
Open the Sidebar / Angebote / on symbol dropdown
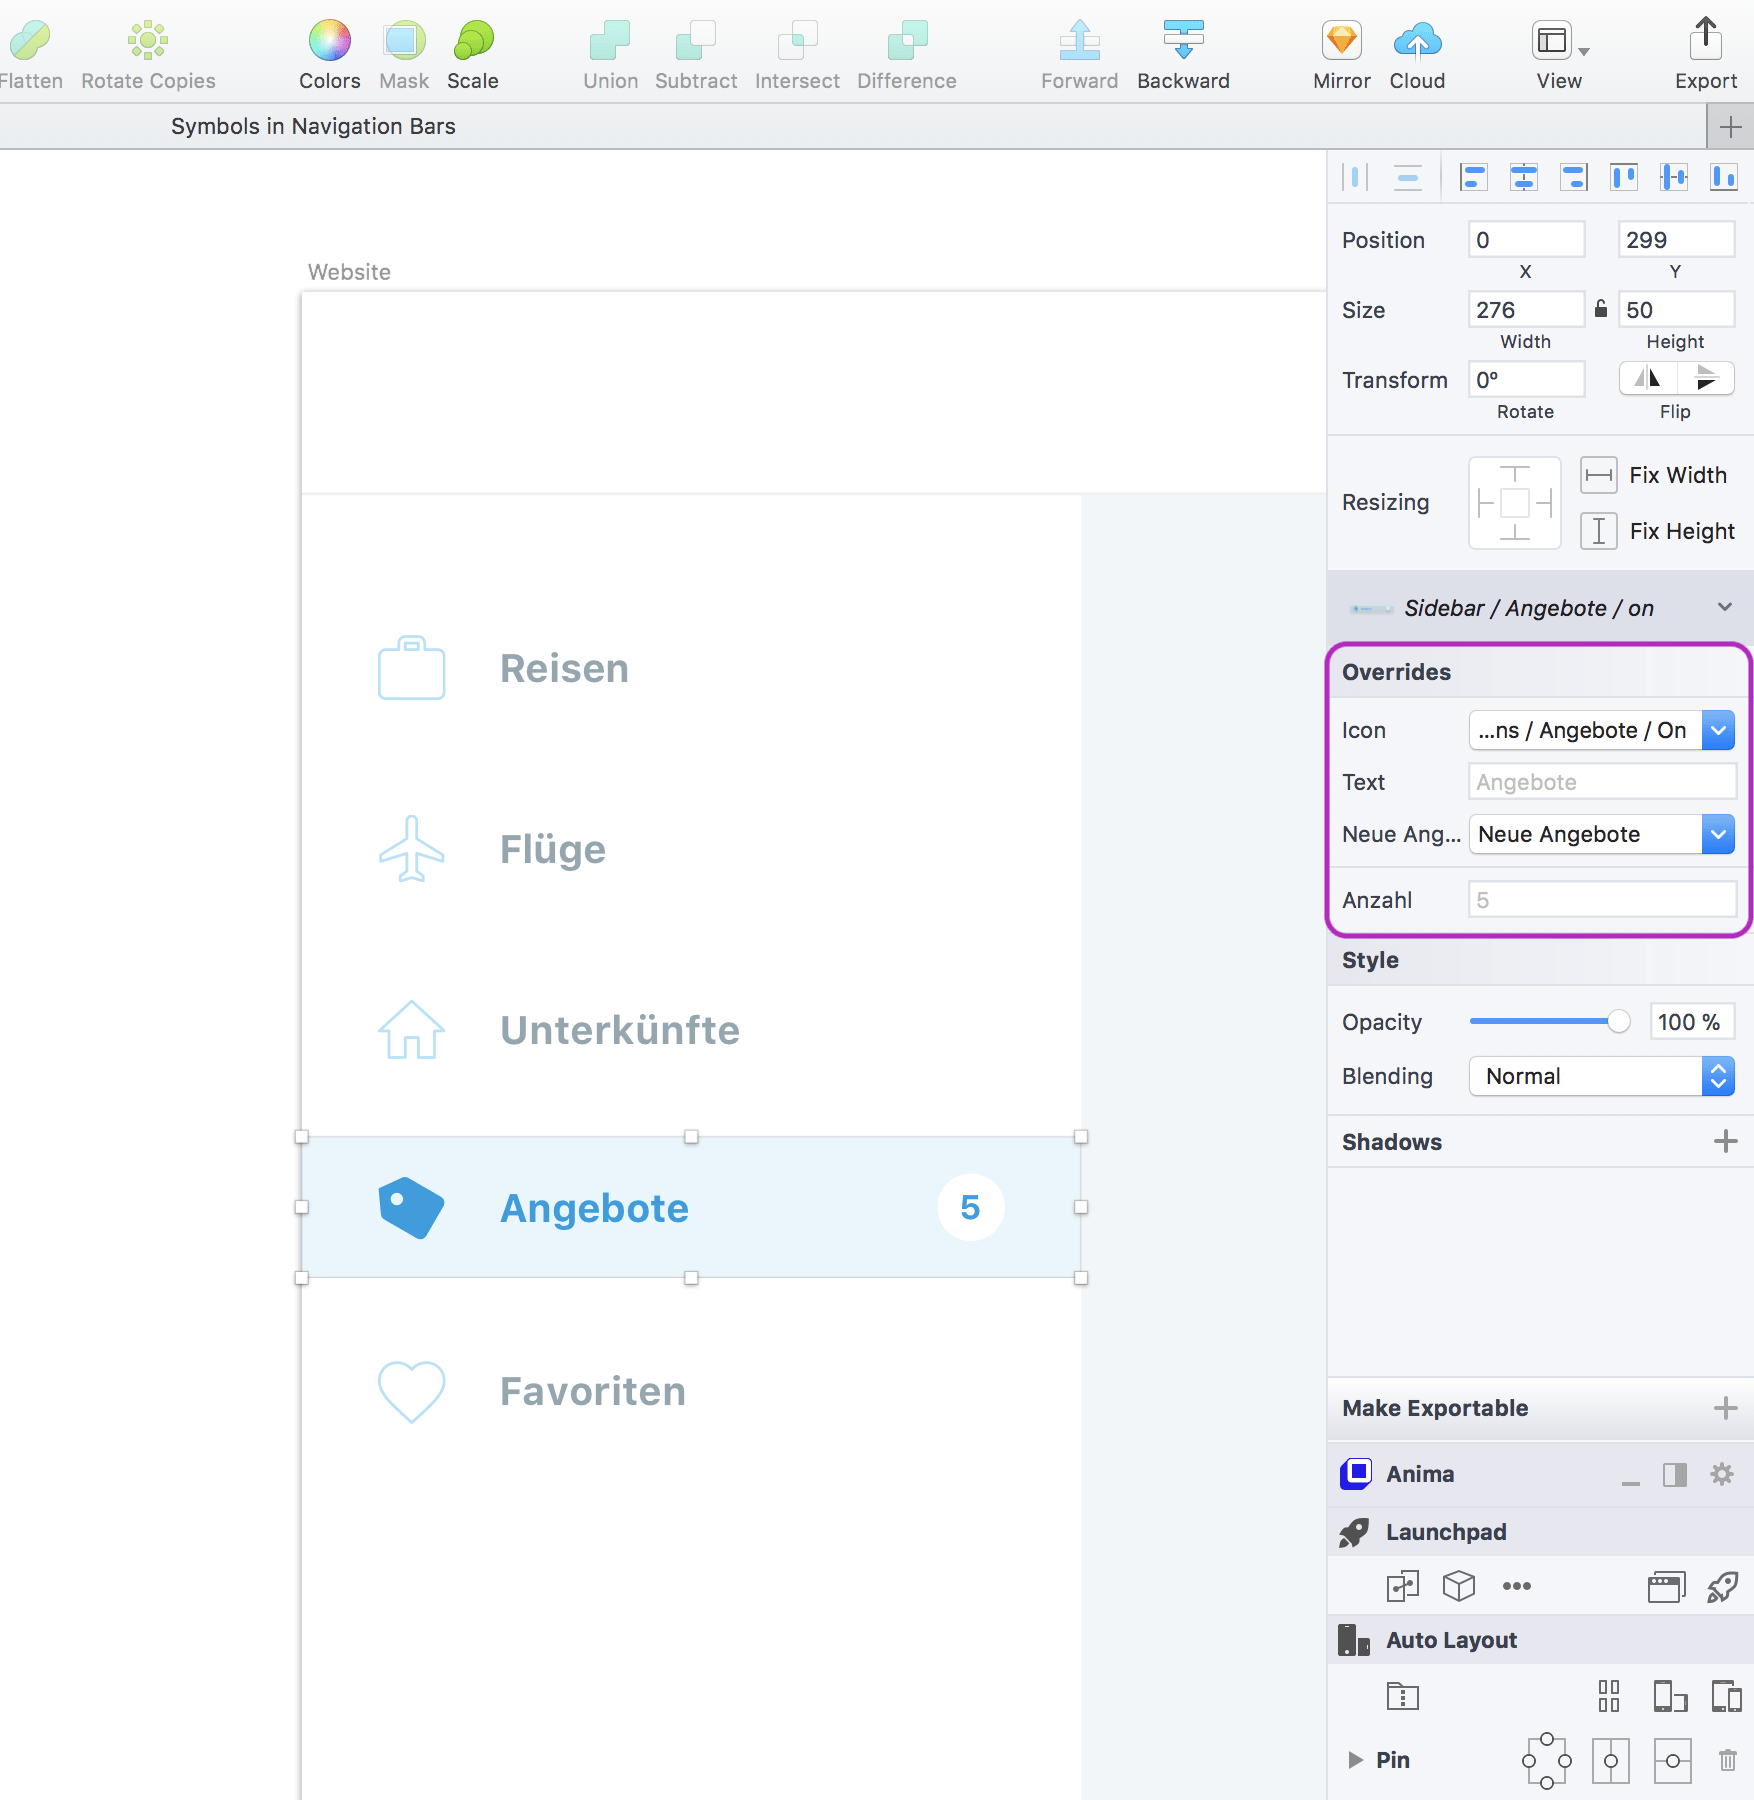(x=1540, y=608)
